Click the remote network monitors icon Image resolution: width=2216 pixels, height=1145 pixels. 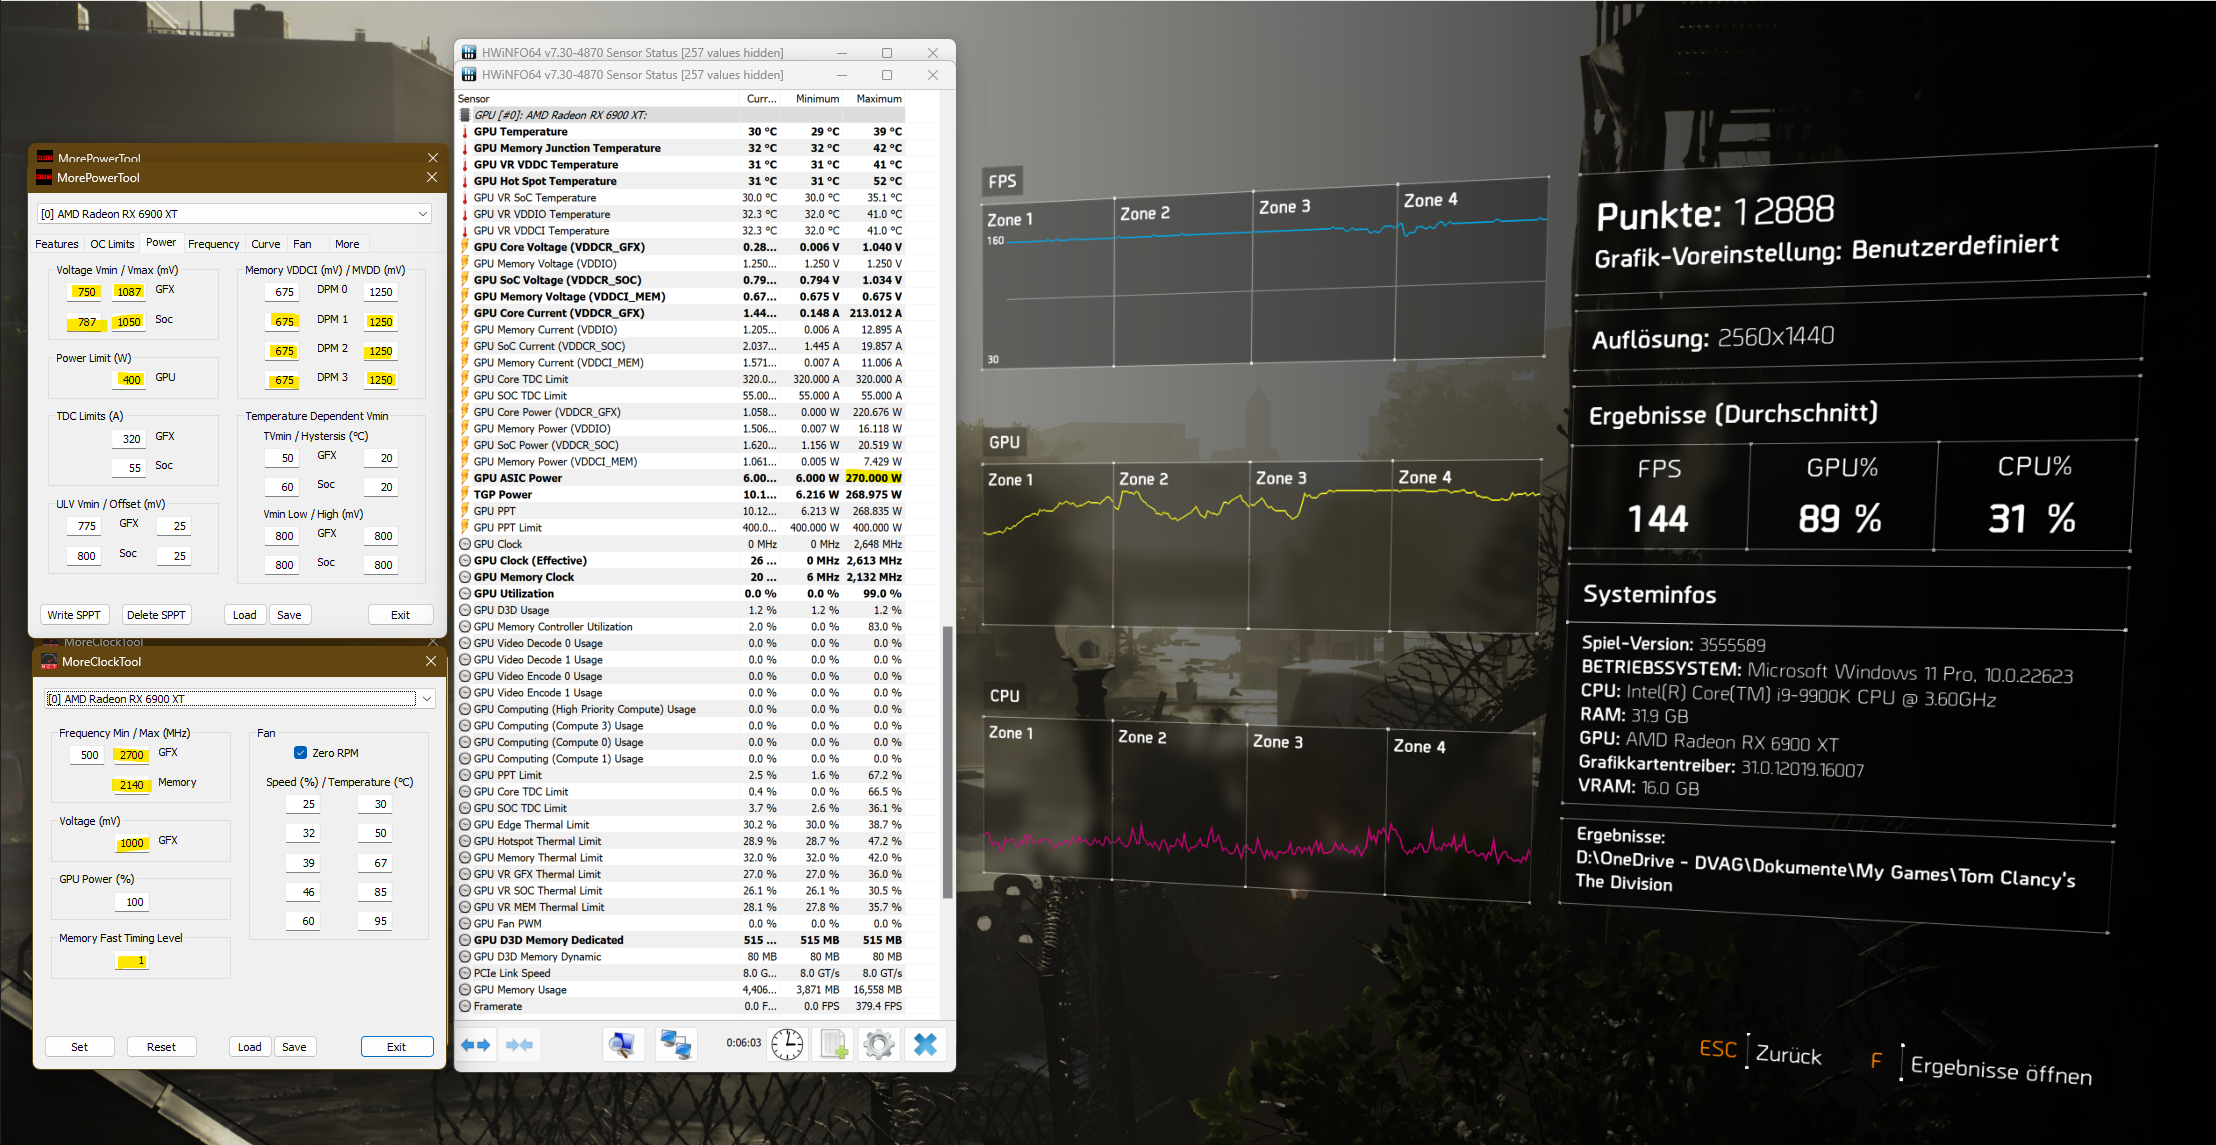tap(676, 1045)
